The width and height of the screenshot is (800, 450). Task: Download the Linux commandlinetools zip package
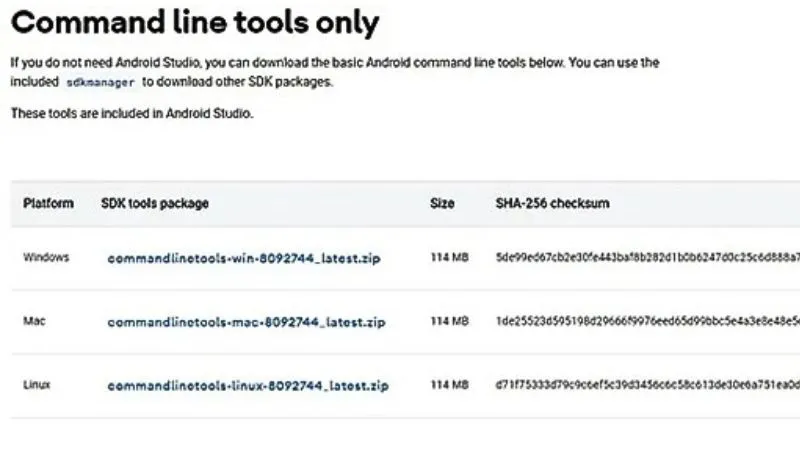(248, 385)
